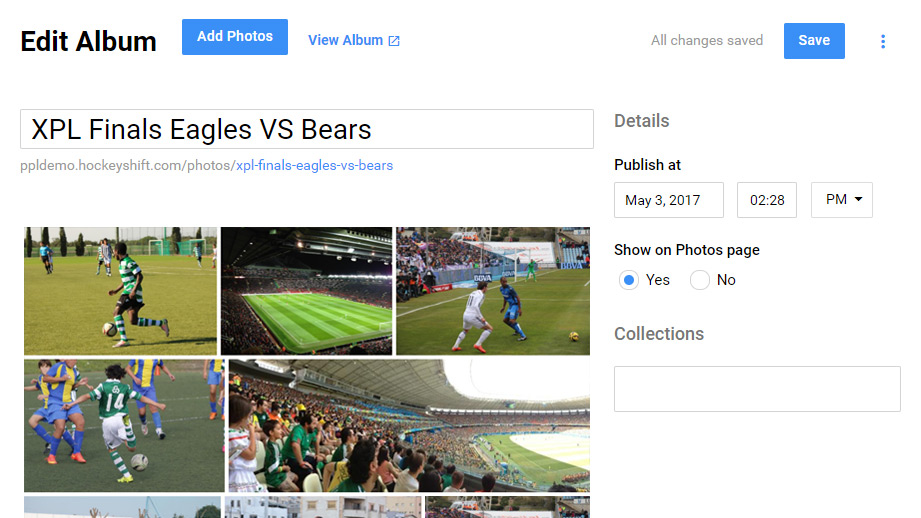The height and width of the screenshot is (518, 921).
Task: Open the xpl-finals-eagles-vs-bears URL link
Action: point(313,165)
